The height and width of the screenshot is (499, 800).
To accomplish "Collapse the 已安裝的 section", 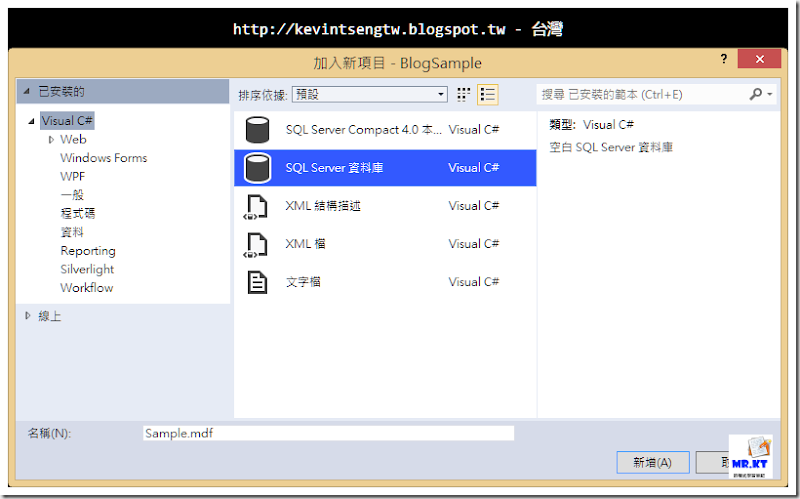I will (x=27, y=91).
